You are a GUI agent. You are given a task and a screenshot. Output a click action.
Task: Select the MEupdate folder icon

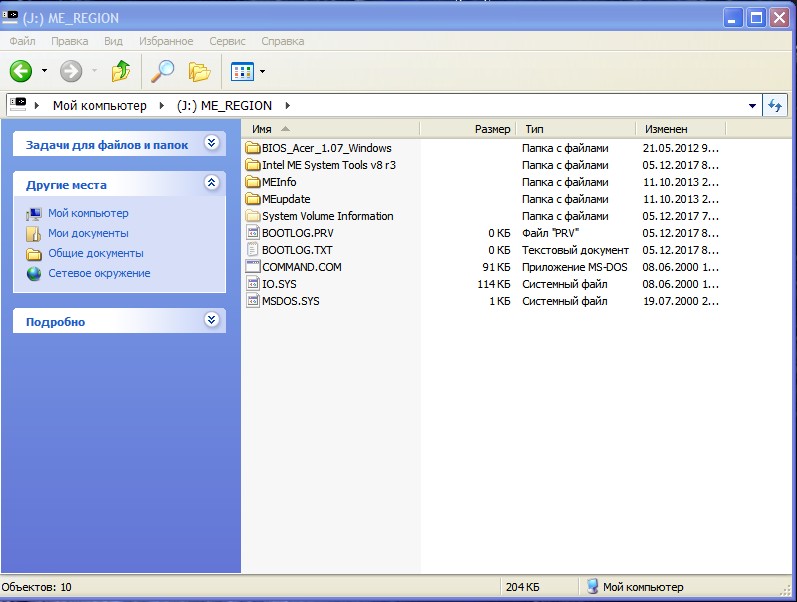pos(253,199)
